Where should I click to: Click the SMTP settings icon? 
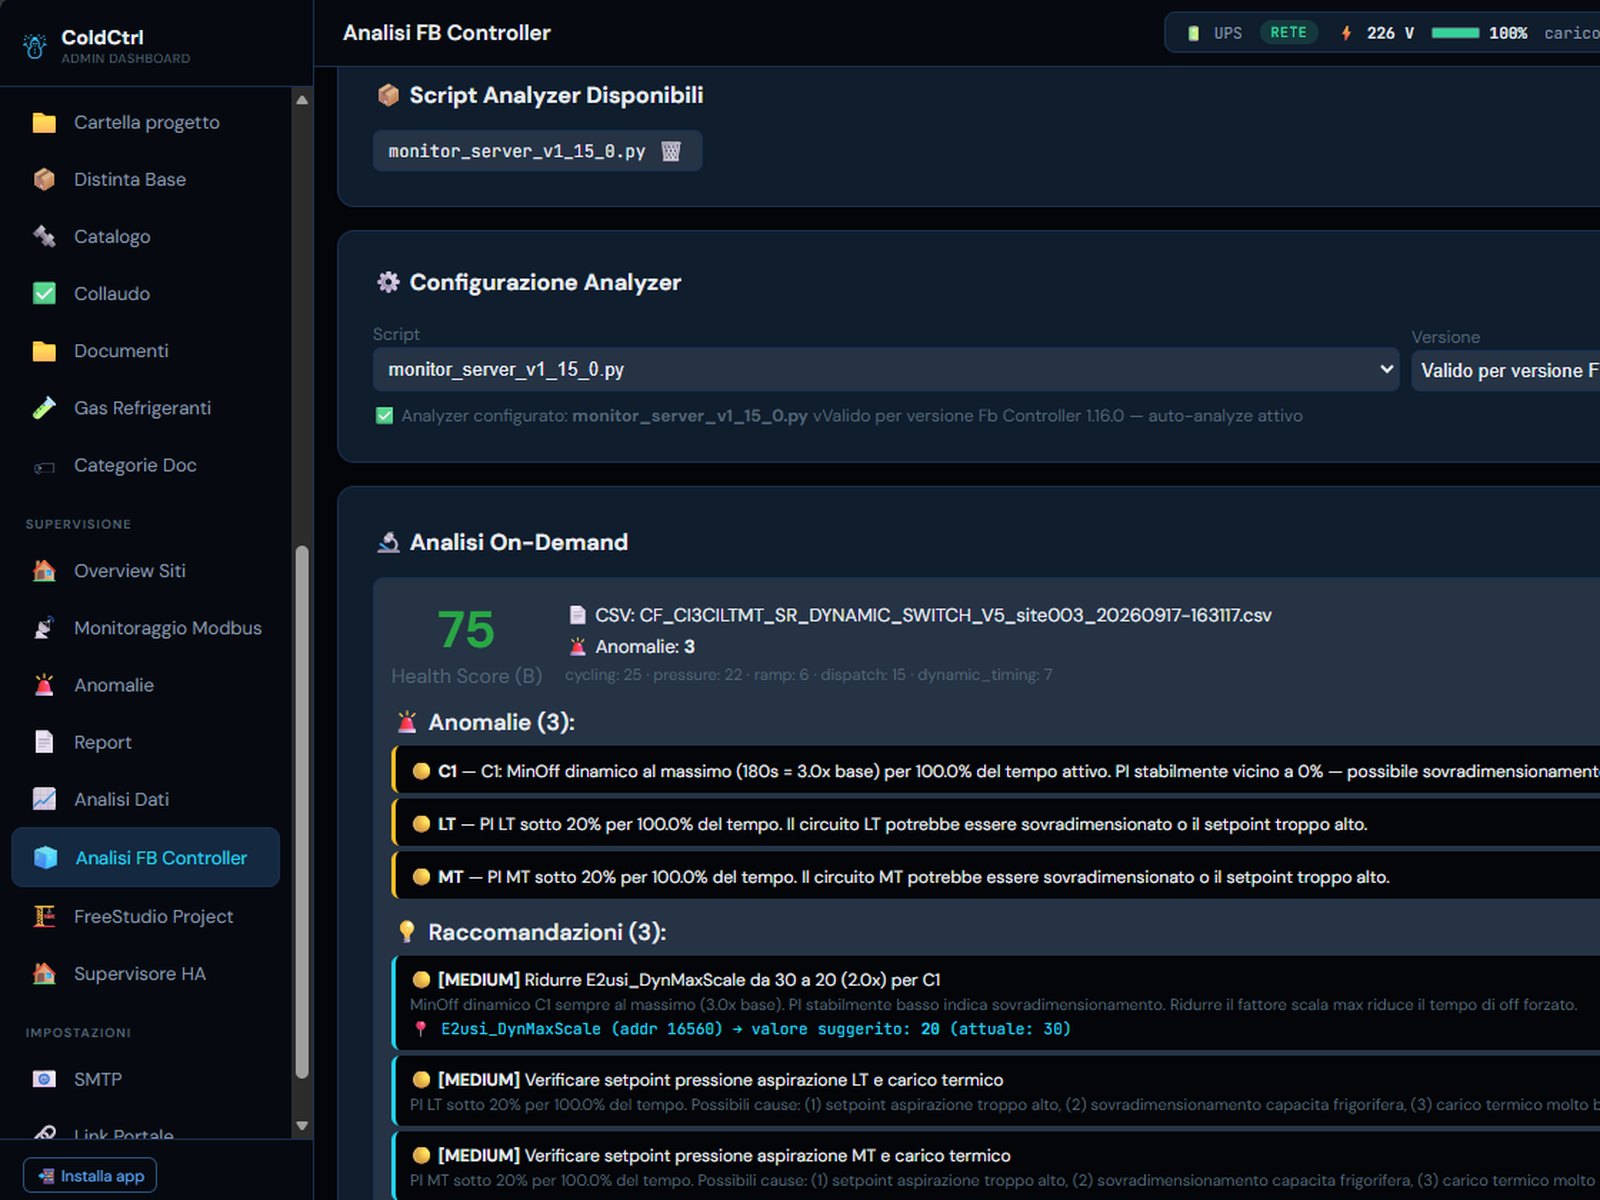pyautogui.click(x=44, y=1079)
